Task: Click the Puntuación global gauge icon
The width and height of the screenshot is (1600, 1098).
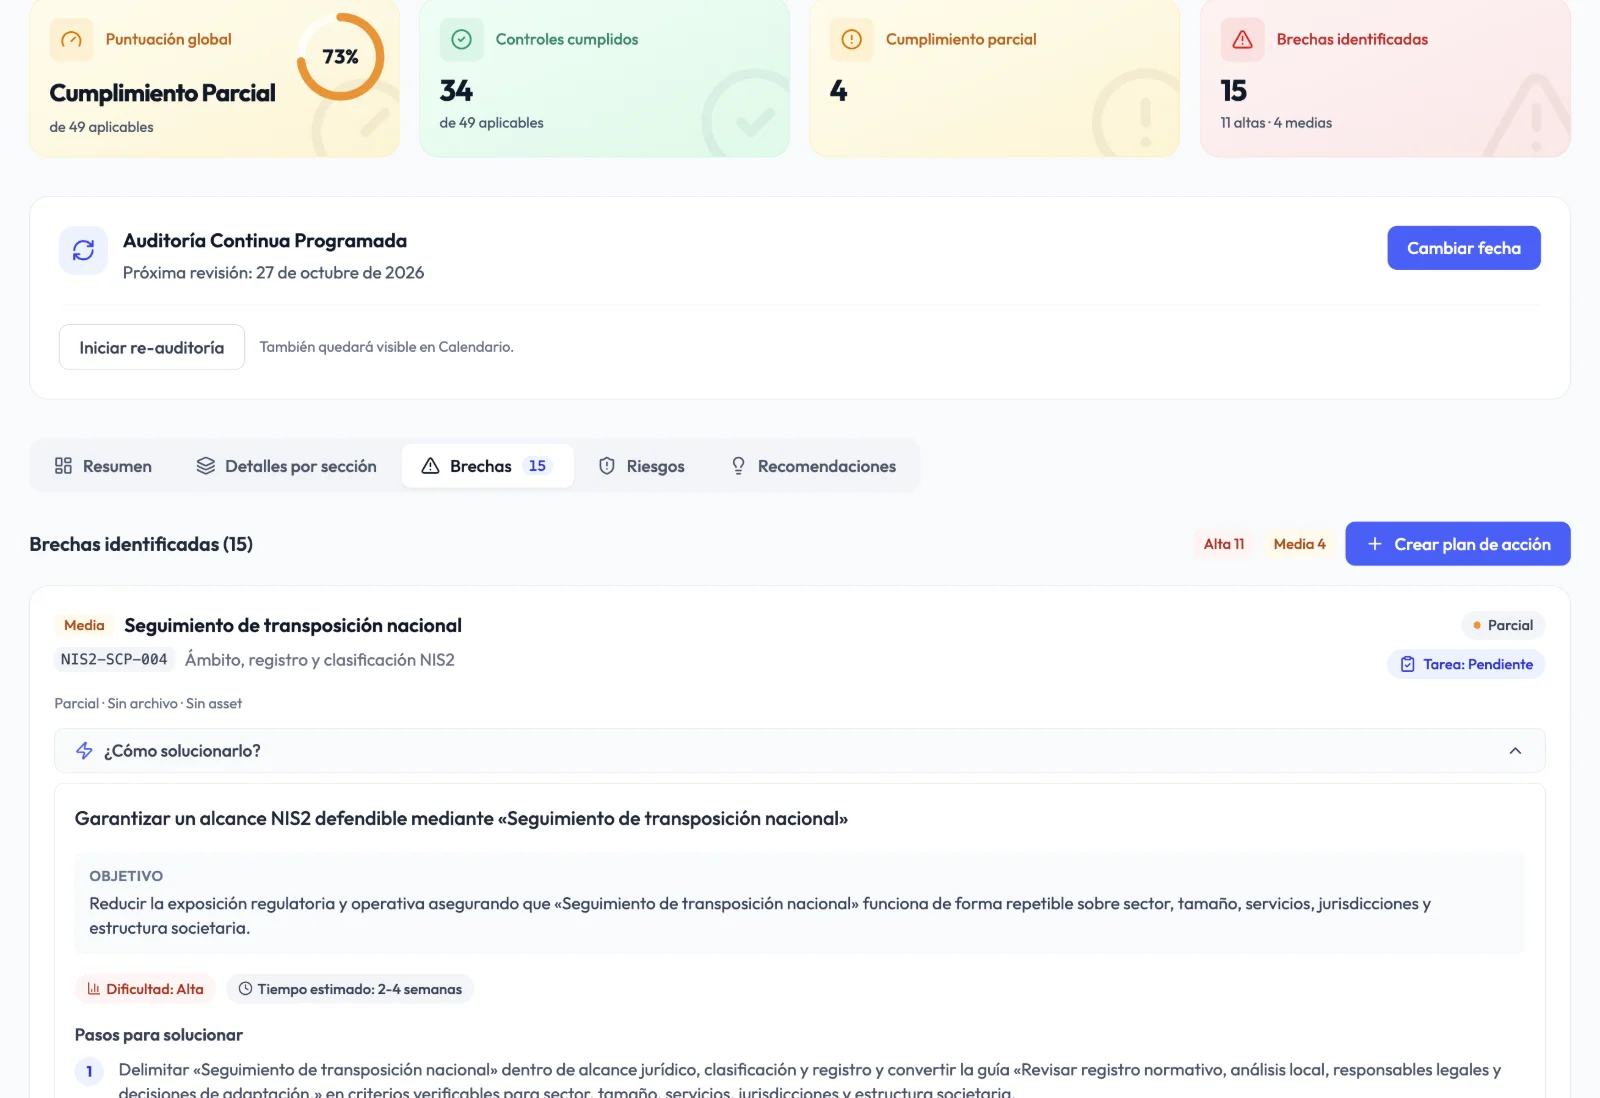Action: (x=71, y=40)
